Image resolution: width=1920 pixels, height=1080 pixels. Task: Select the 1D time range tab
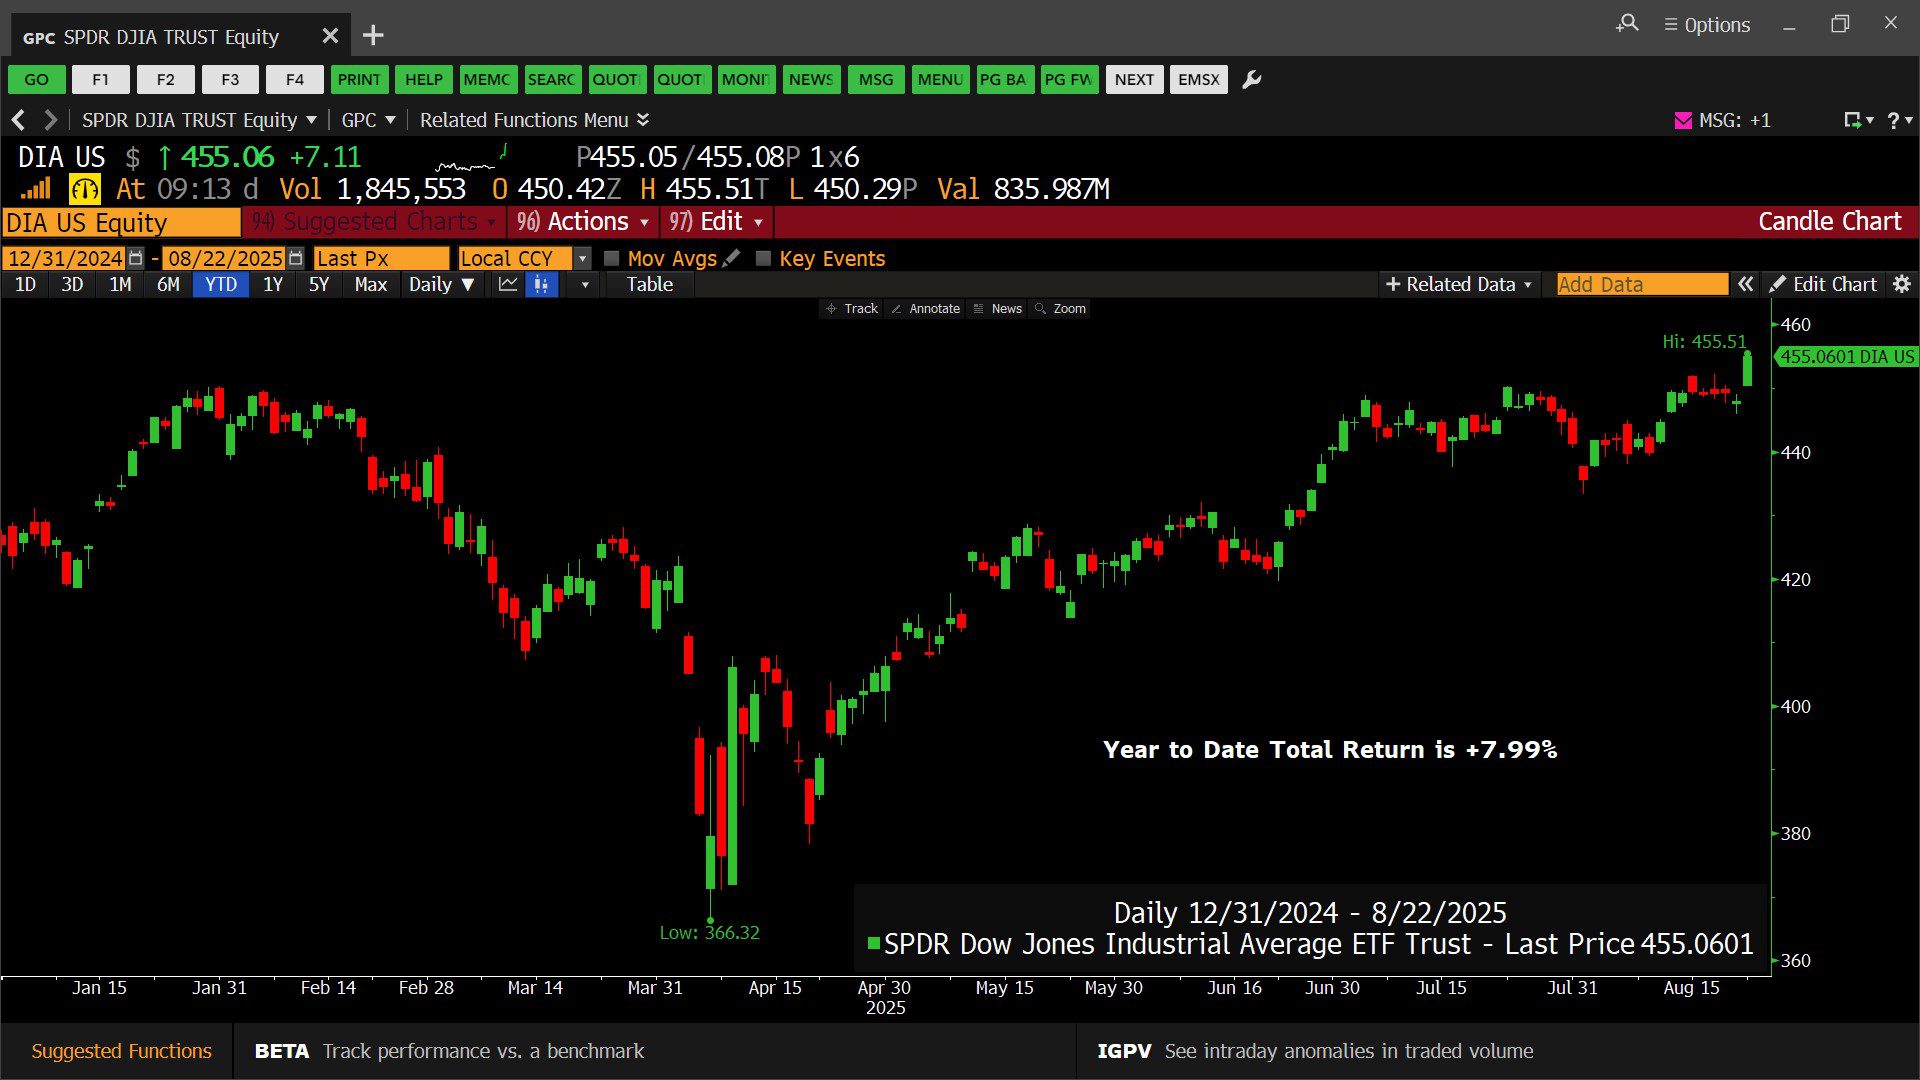coord(26,285)
